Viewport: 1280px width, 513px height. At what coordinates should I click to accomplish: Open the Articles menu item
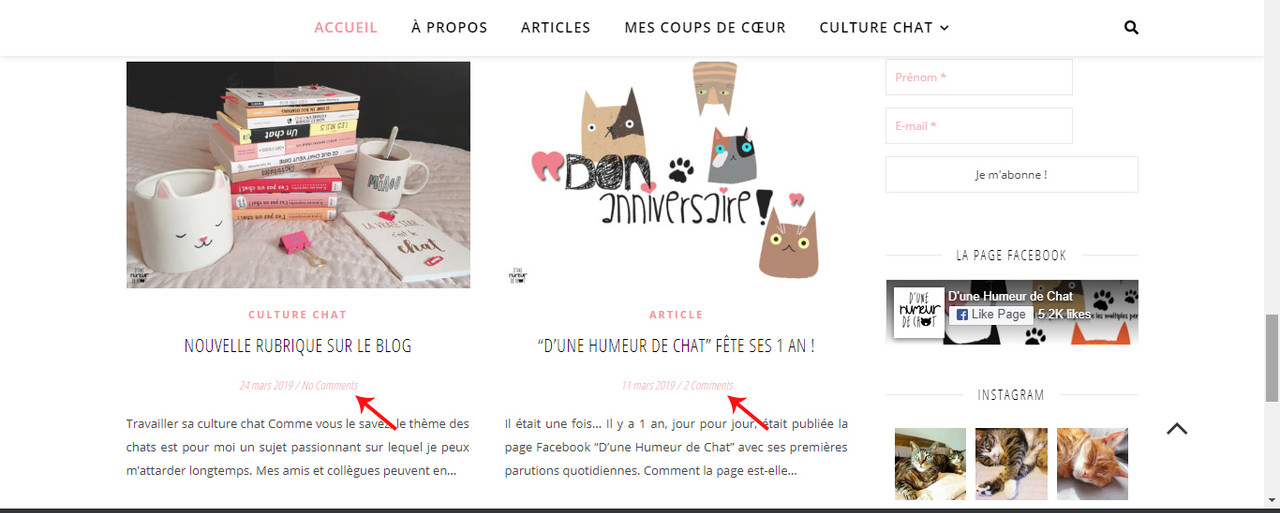coord(556,28)
